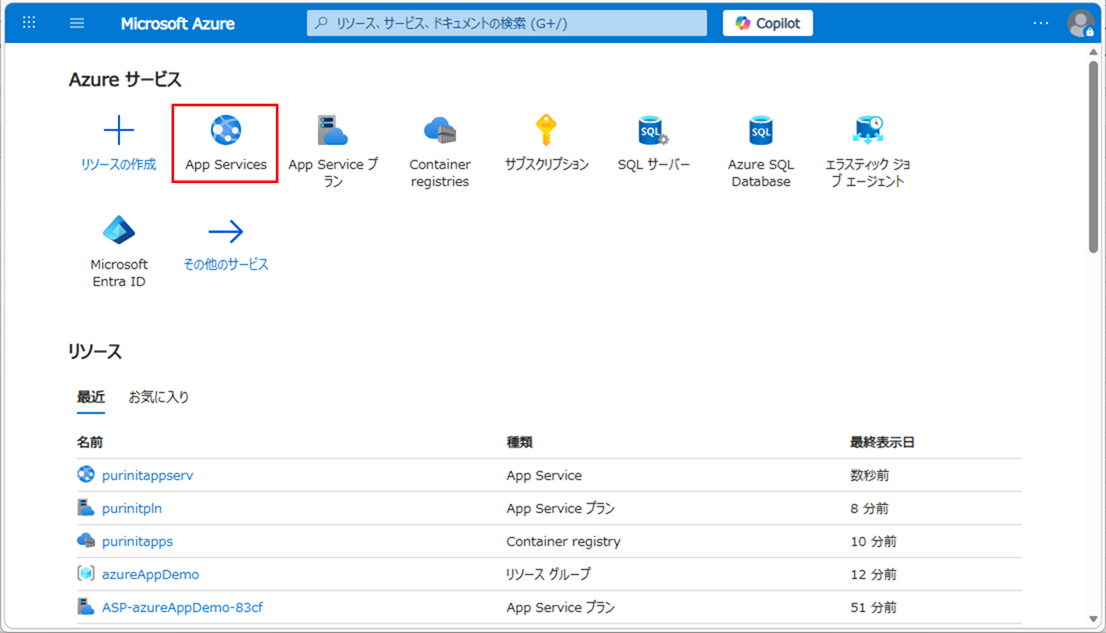Open その他のサービス arrow link
Screen dimensions: 1106x633
[225, 228]
